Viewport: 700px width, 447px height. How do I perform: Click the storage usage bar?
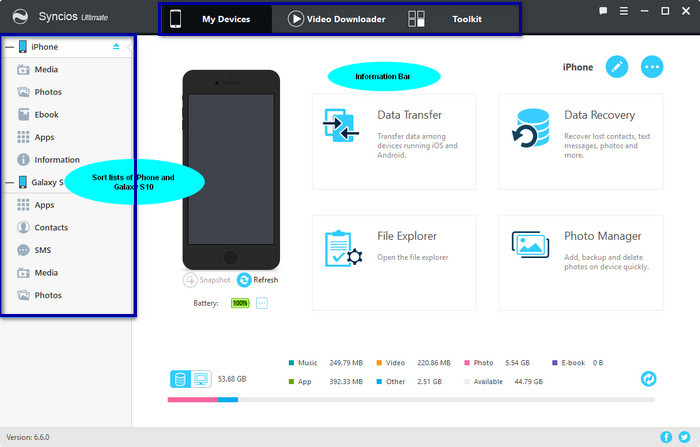pyautogui.click(x=411, y=400)
